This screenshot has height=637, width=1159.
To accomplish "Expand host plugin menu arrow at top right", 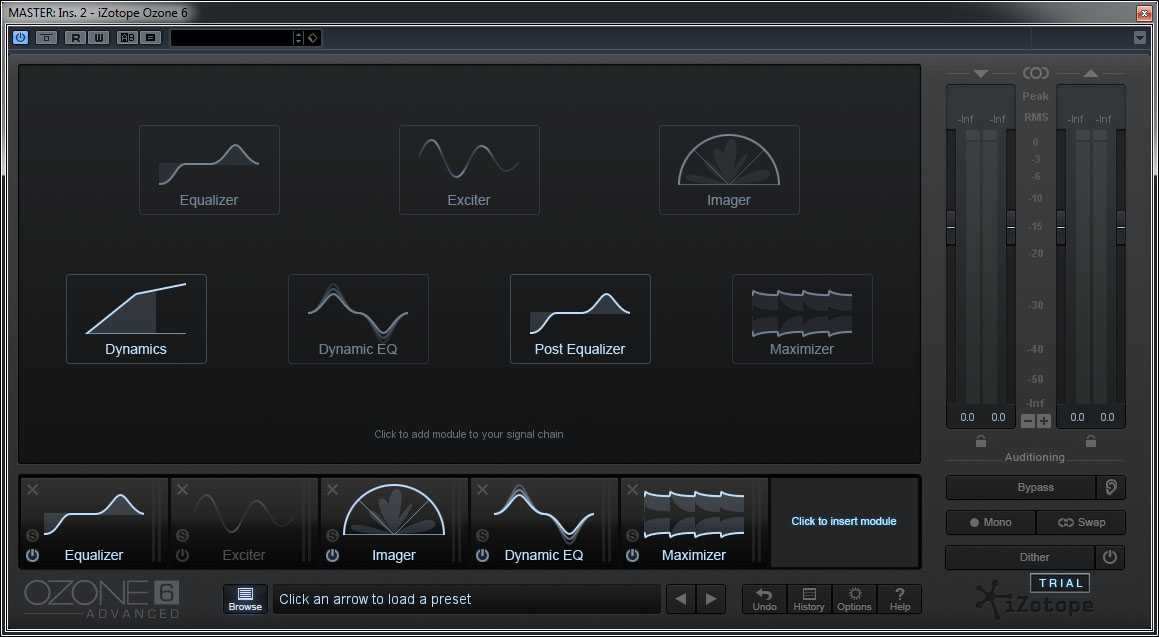I will click(1140, 38).
